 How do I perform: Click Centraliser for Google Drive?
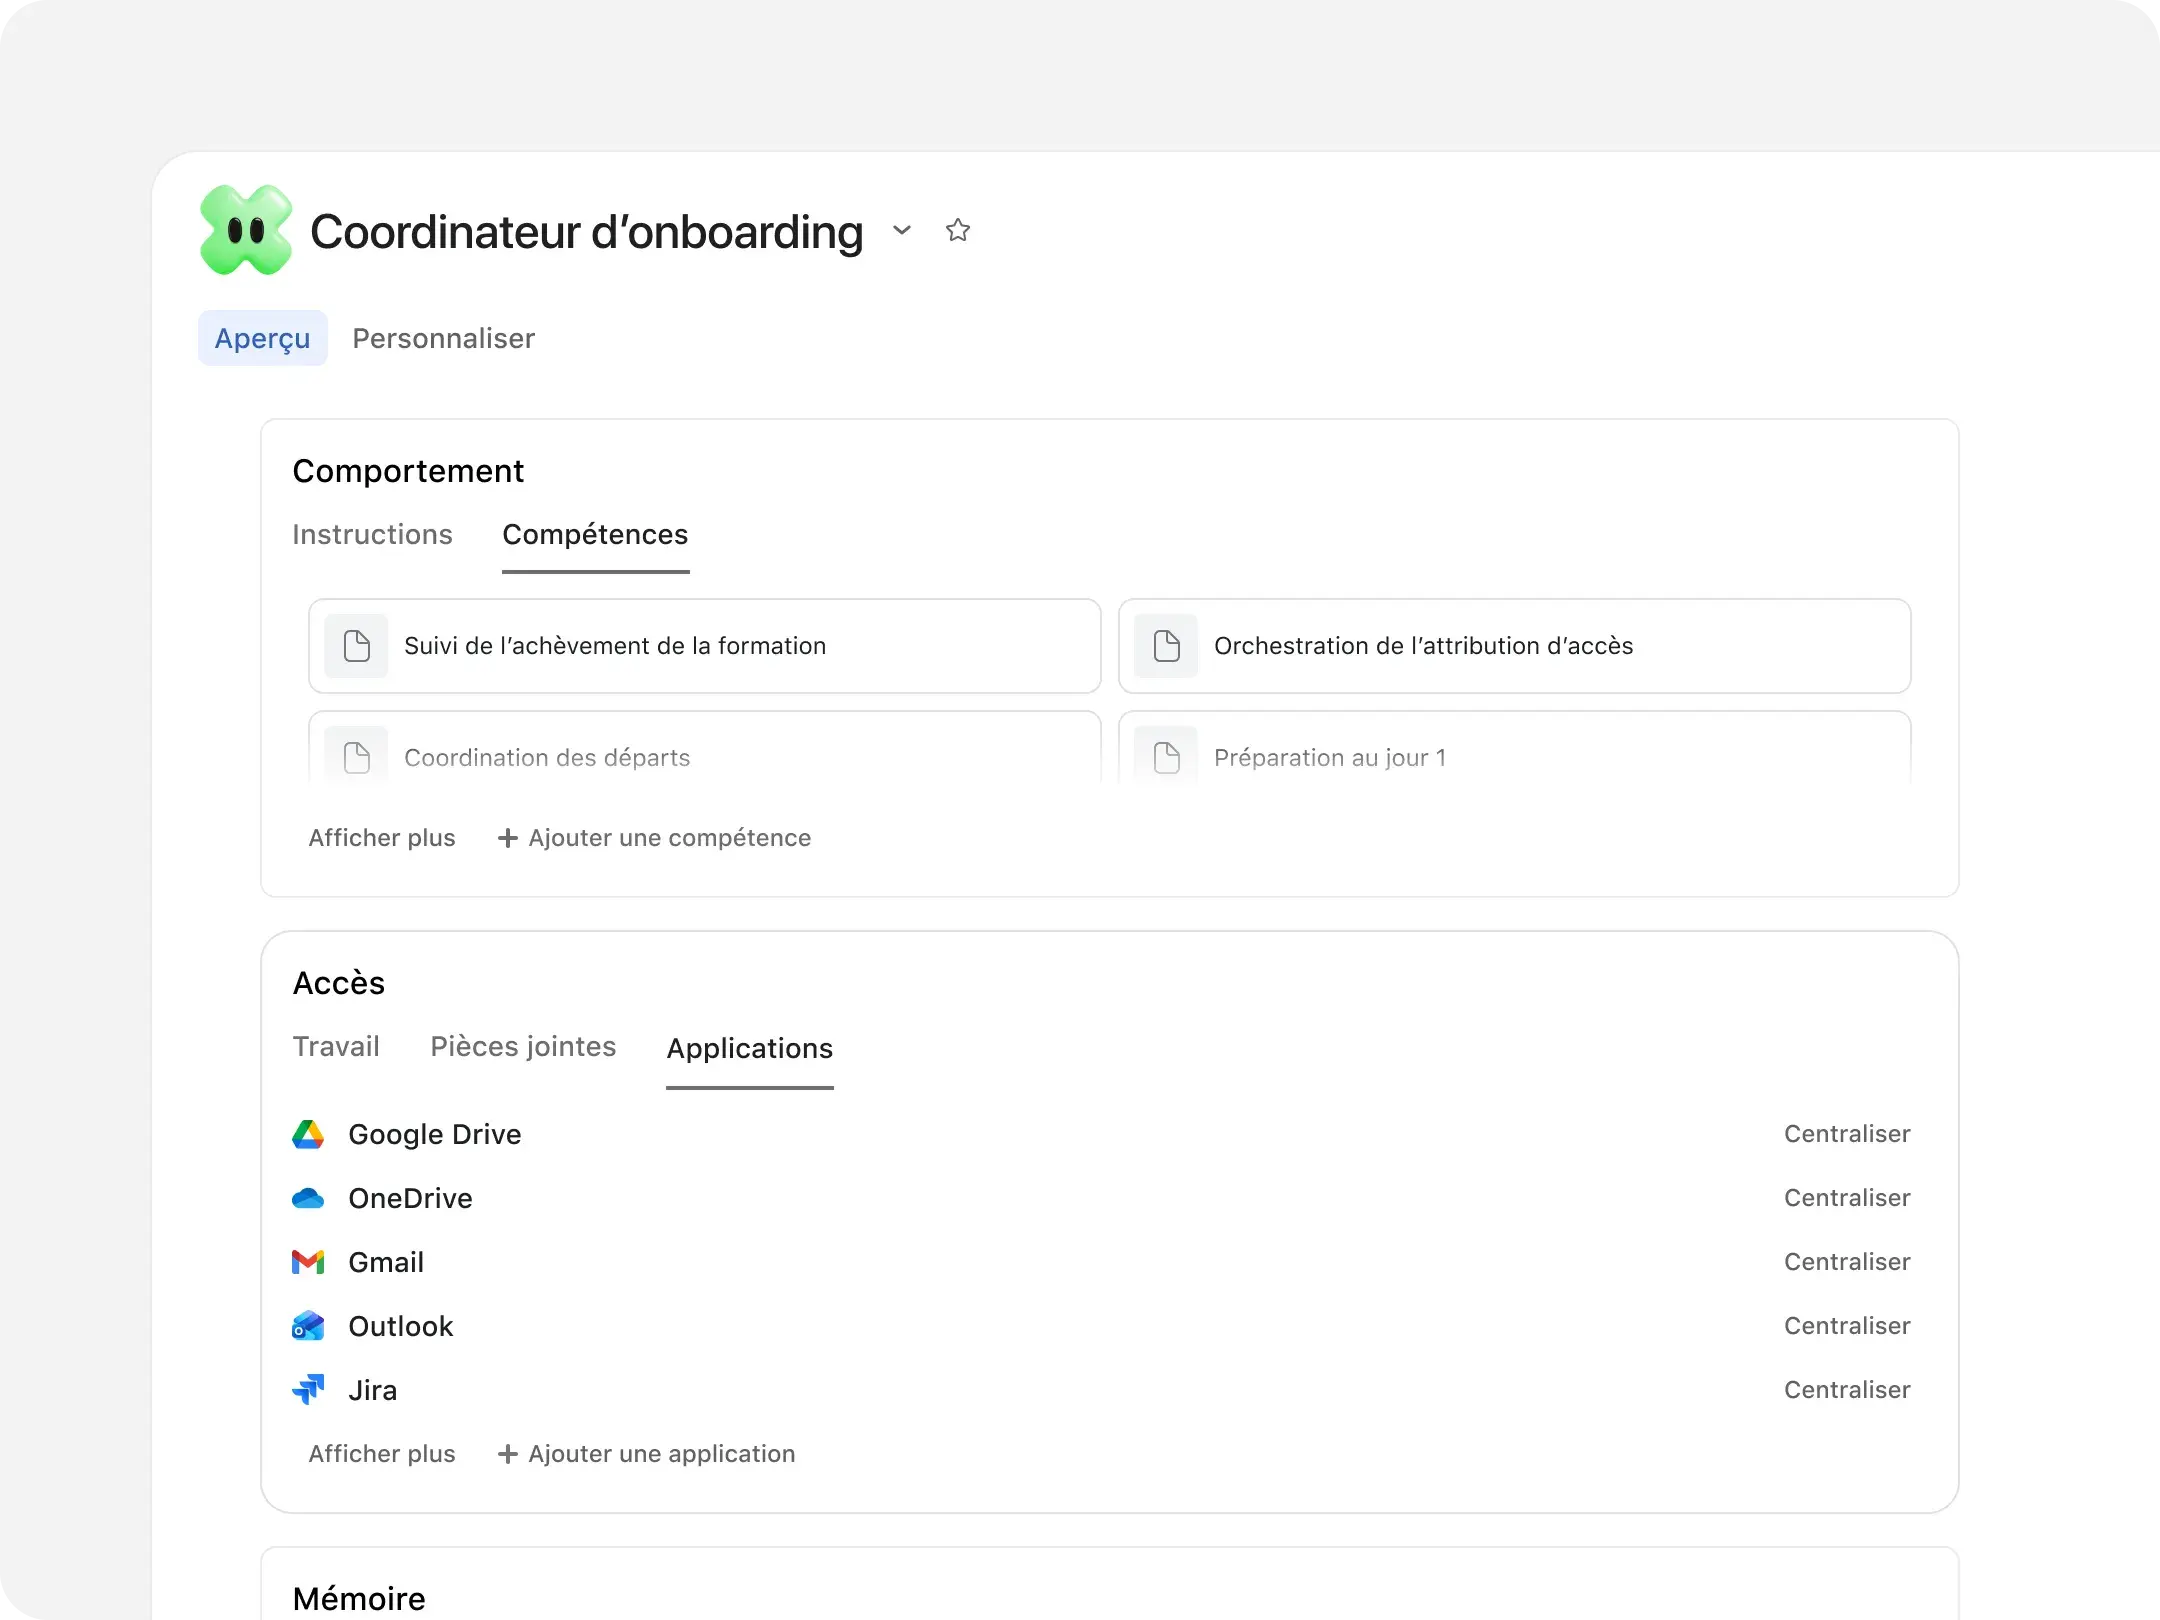click(1847, 1134)
